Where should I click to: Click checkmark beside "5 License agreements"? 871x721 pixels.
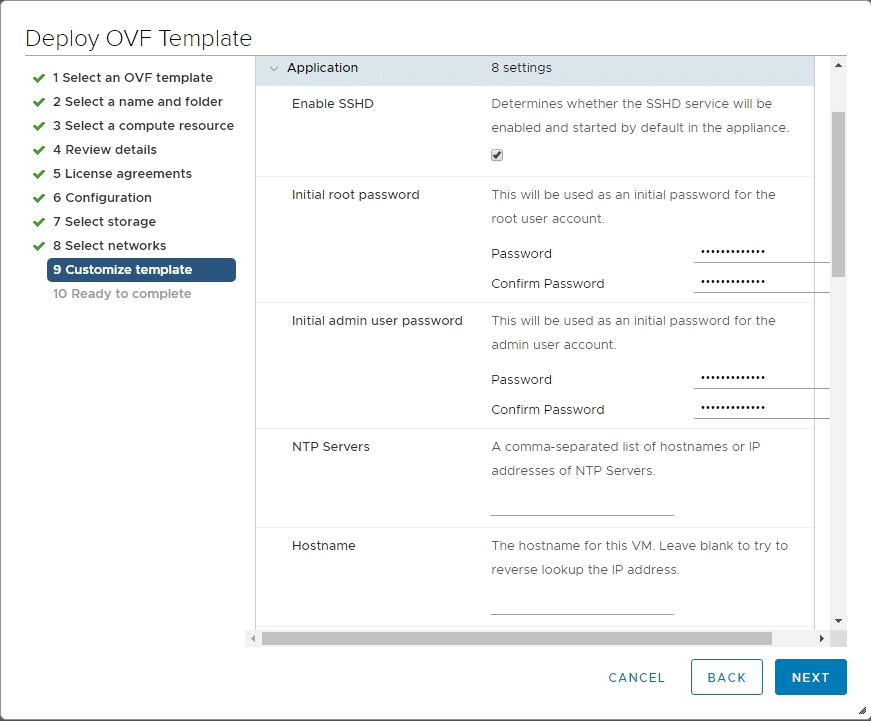38,173
